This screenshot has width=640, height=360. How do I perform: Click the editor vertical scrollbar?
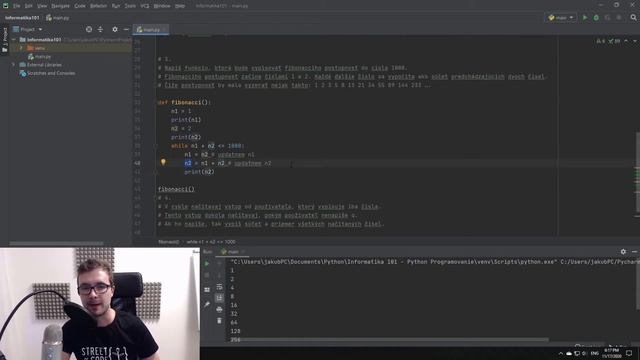(x=638, y=172)
